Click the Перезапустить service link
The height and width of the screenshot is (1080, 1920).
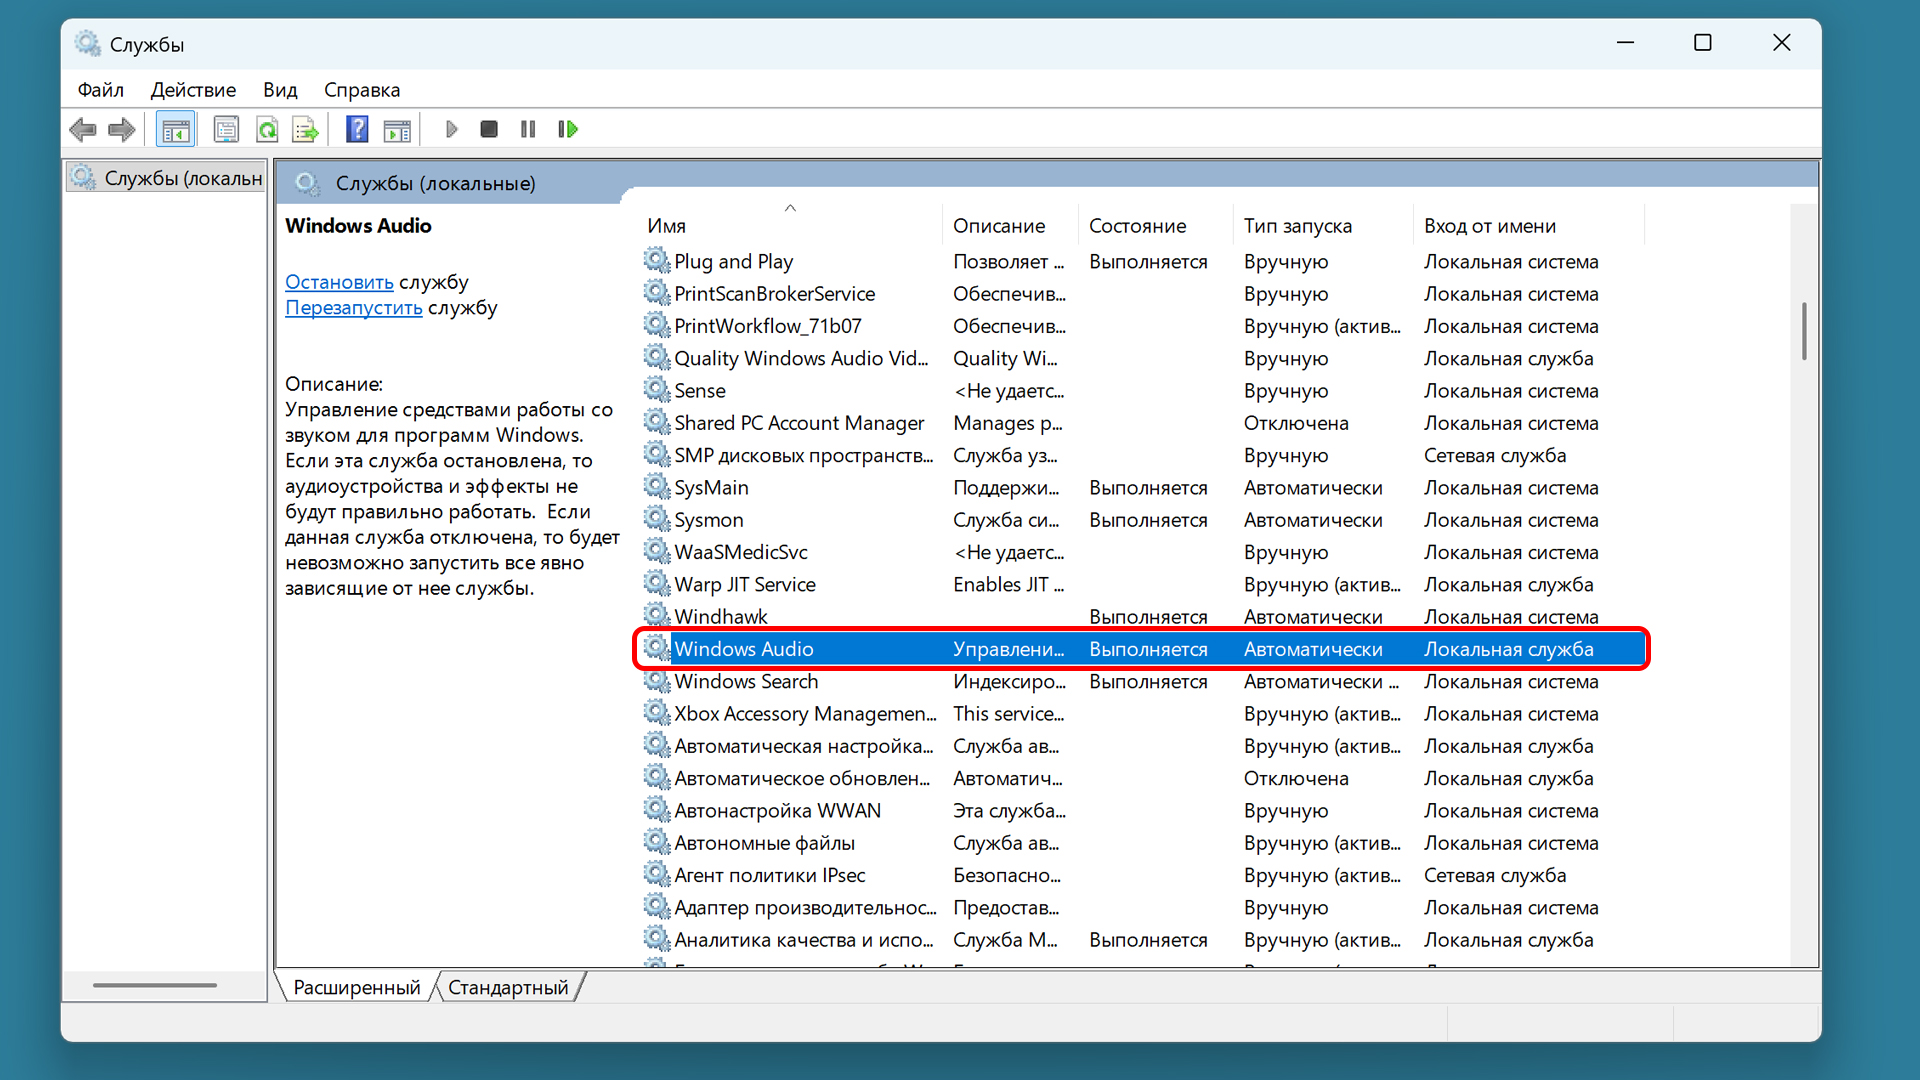click(353, 308)
